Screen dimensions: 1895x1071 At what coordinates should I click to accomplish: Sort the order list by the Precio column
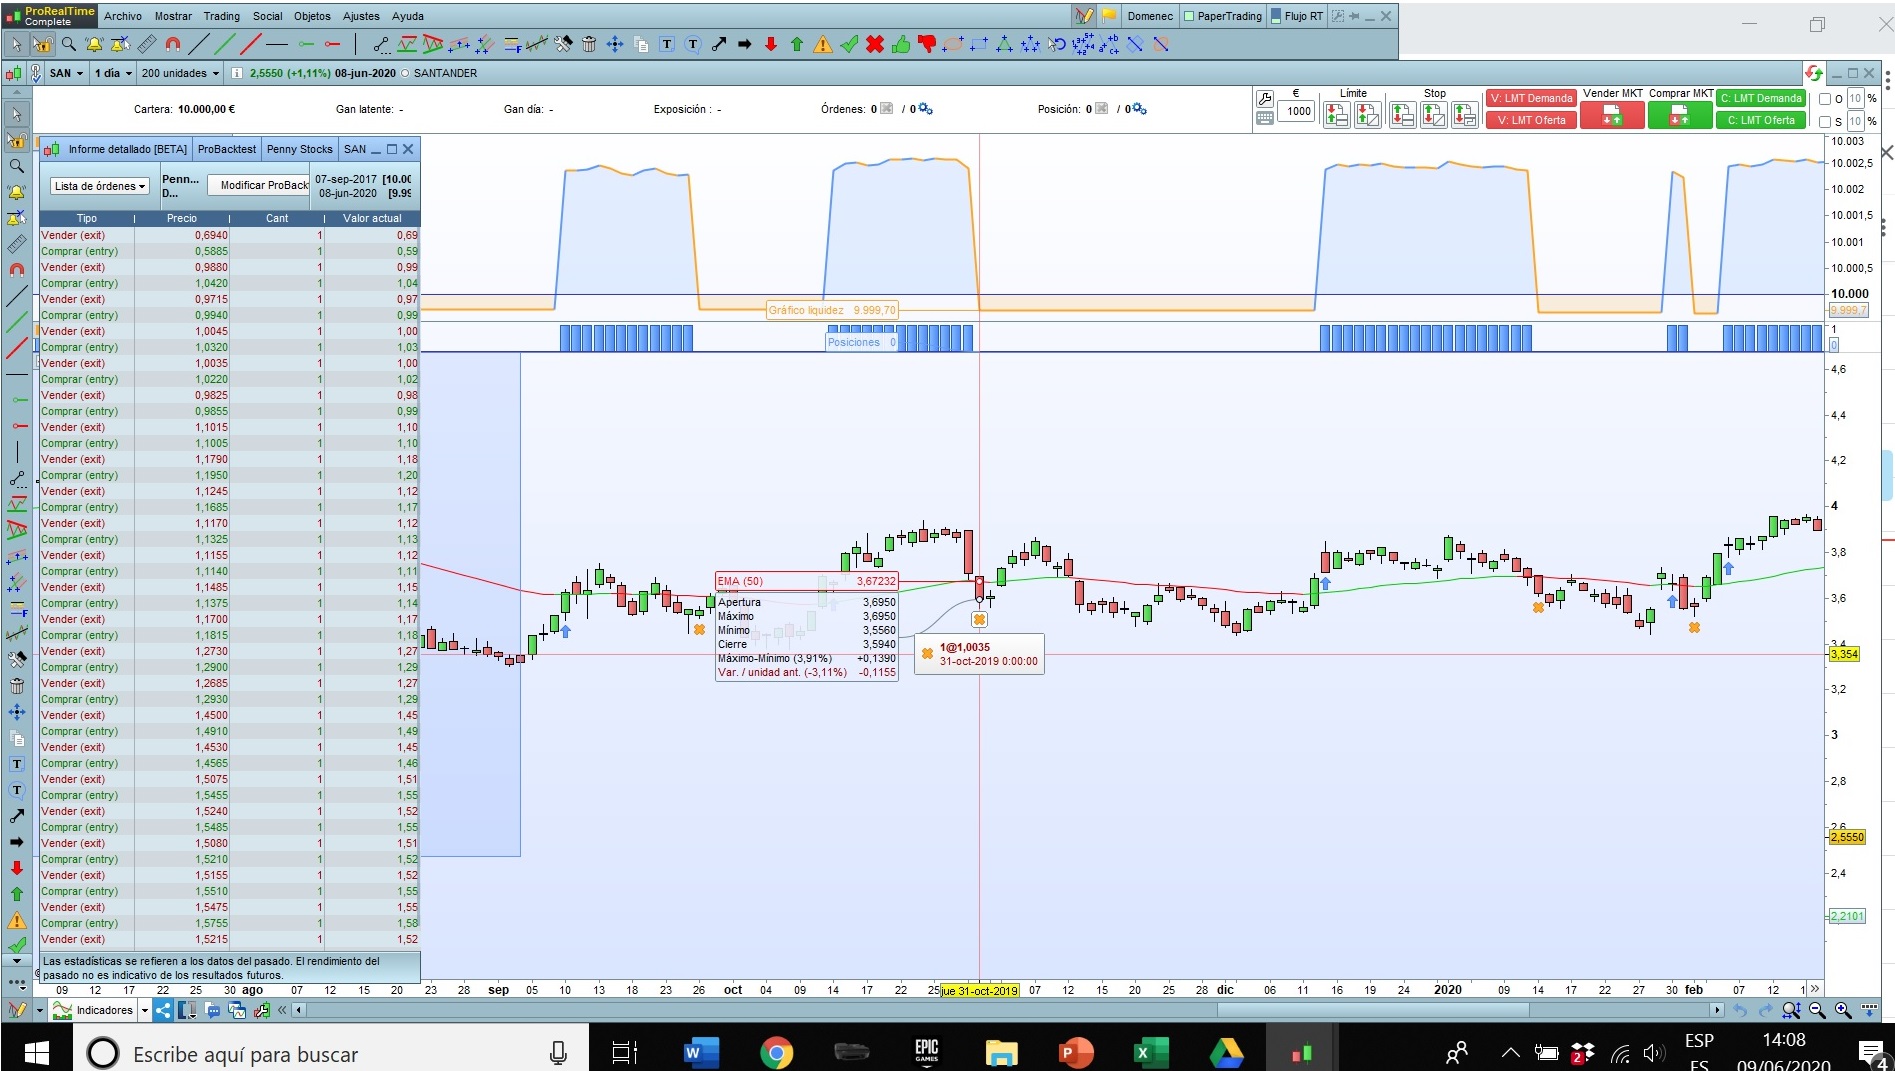pos(182,218)
